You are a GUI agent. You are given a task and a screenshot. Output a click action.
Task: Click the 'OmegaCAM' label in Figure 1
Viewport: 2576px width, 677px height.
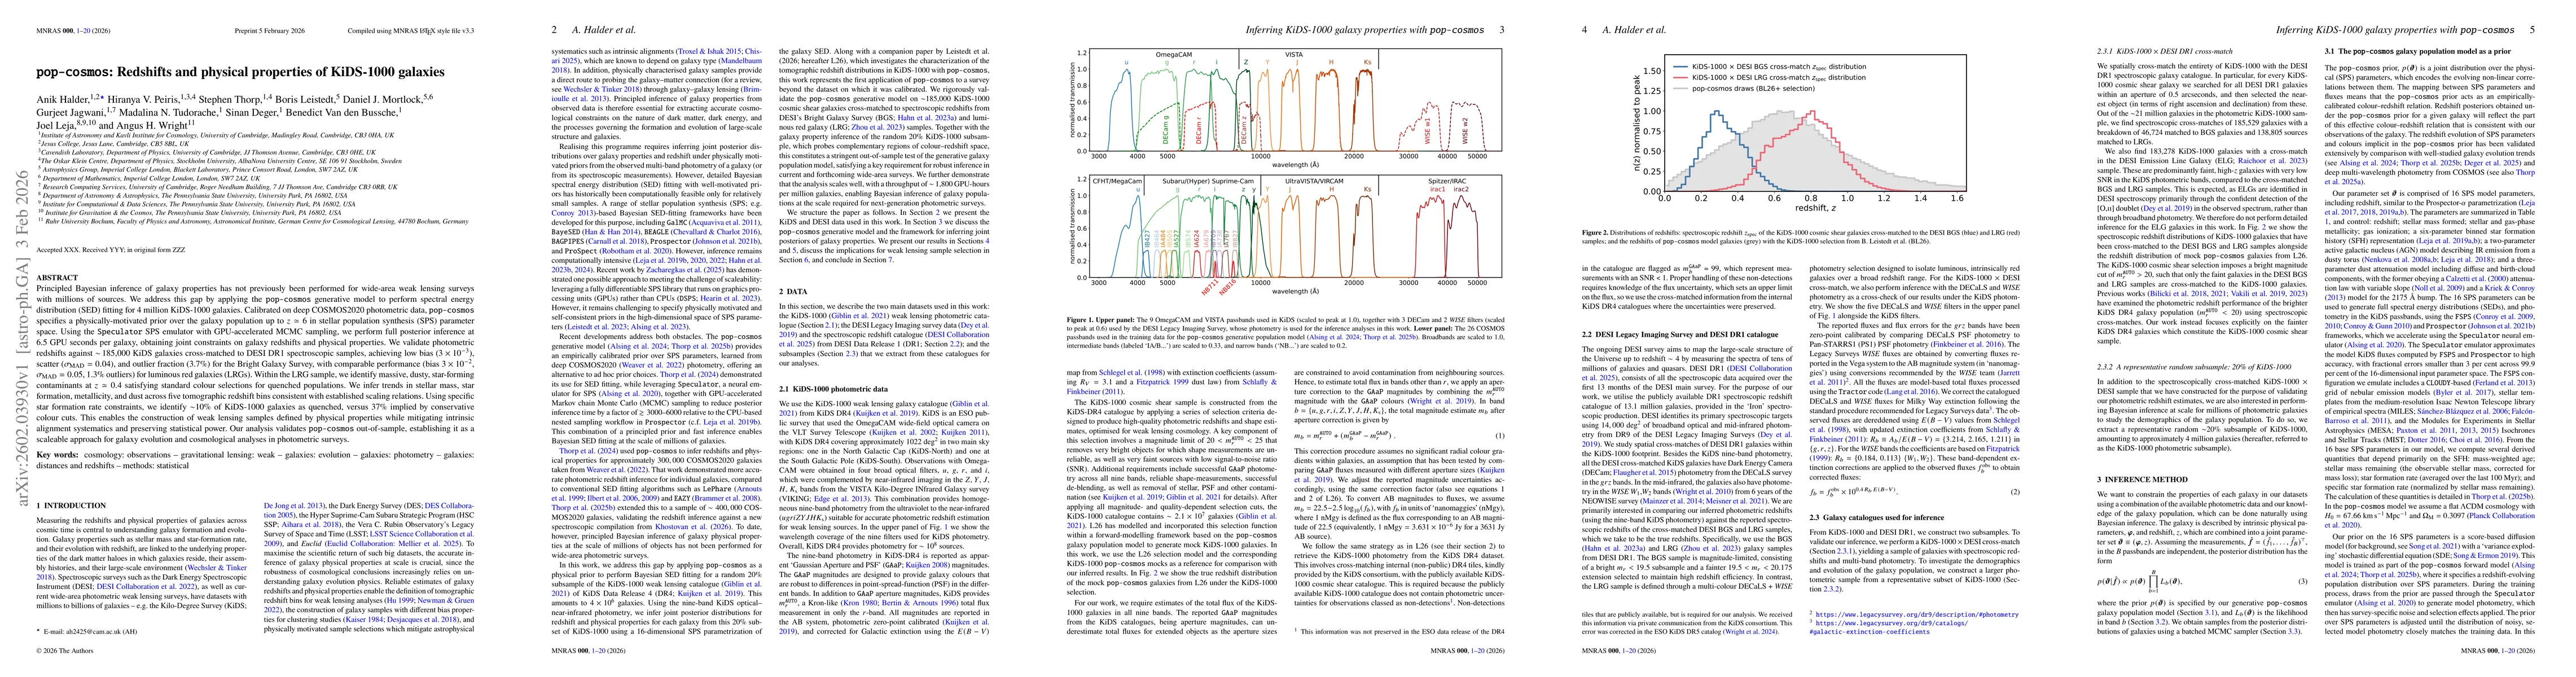tap(1173, 55)
